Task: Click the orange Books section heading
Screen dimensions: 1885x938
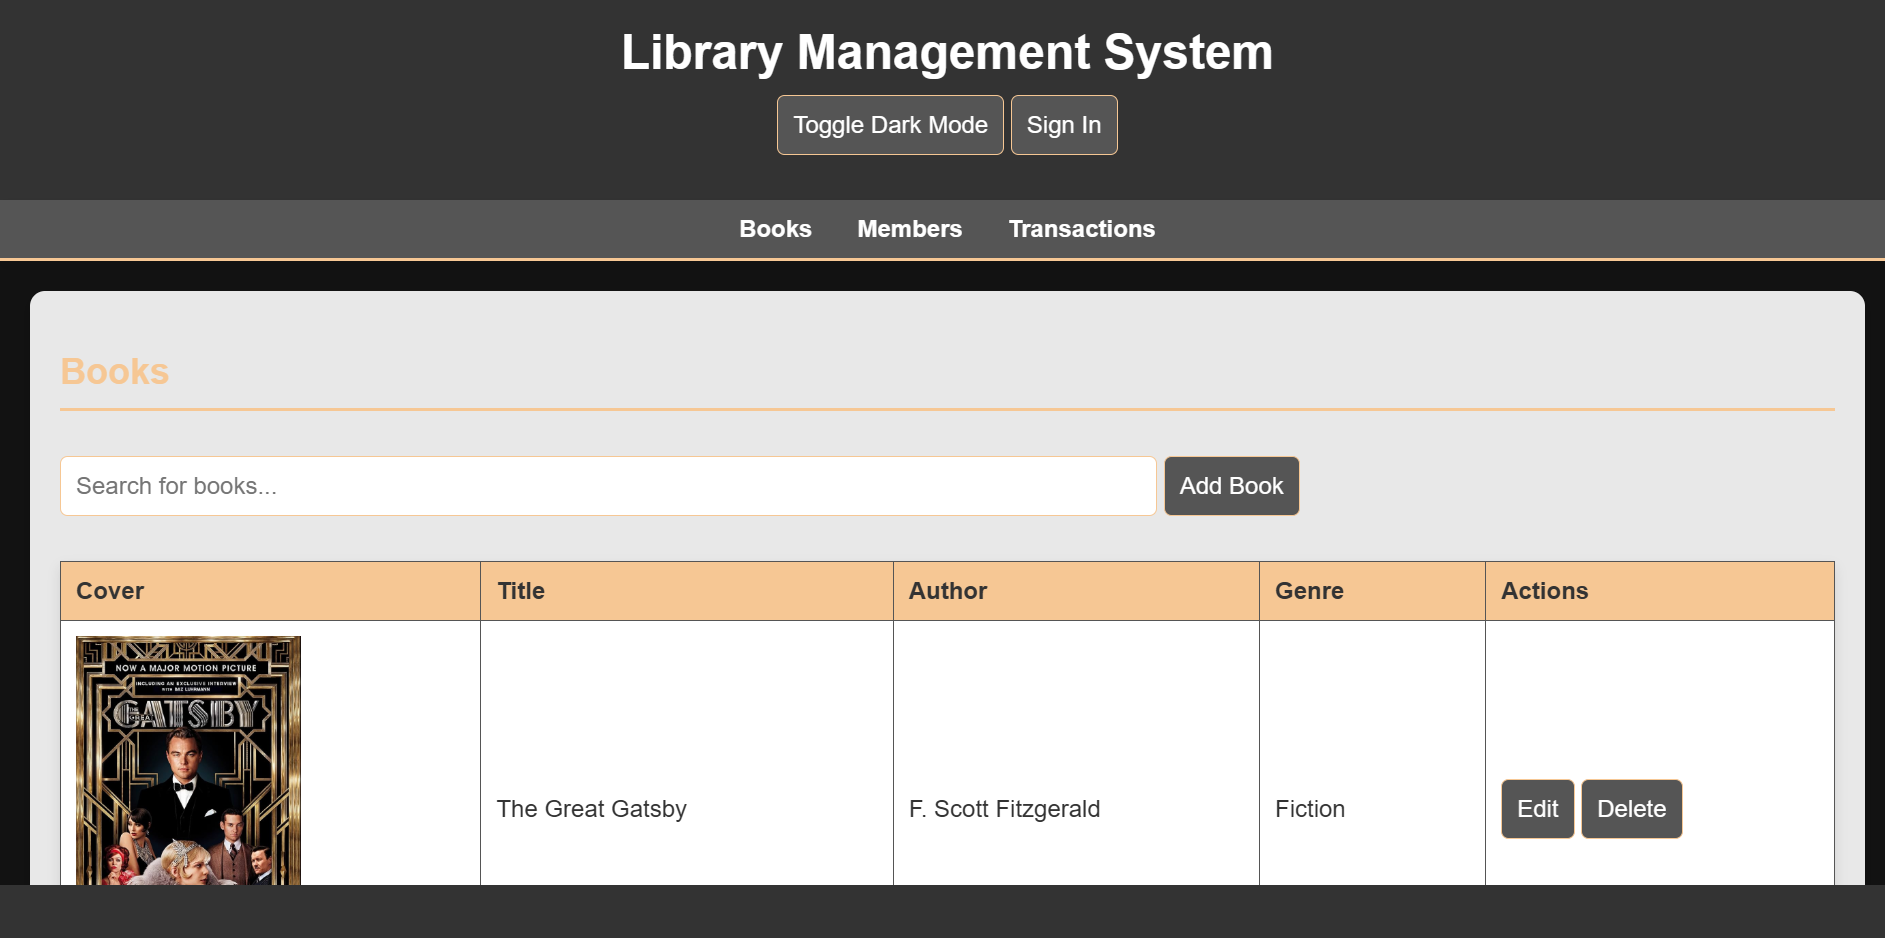Action: 115,372
